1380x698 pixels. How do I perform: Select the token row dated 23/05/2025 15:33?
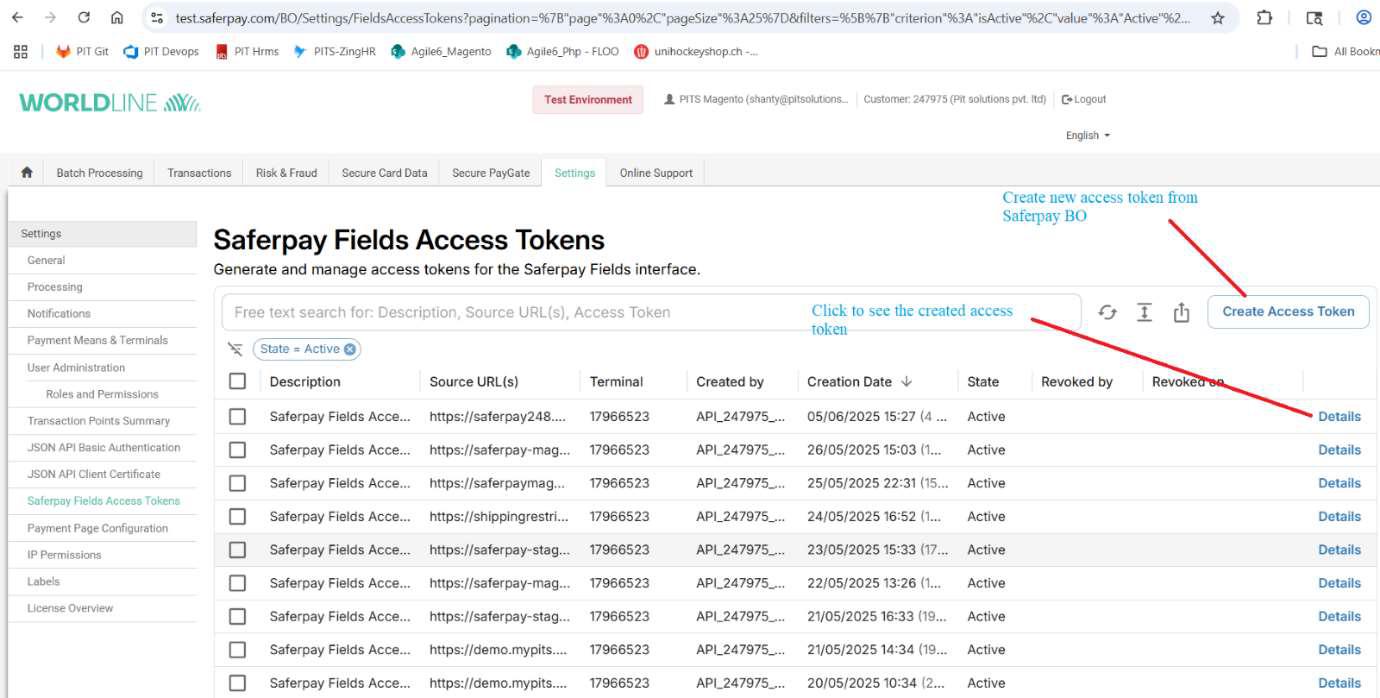click(237, 549)
